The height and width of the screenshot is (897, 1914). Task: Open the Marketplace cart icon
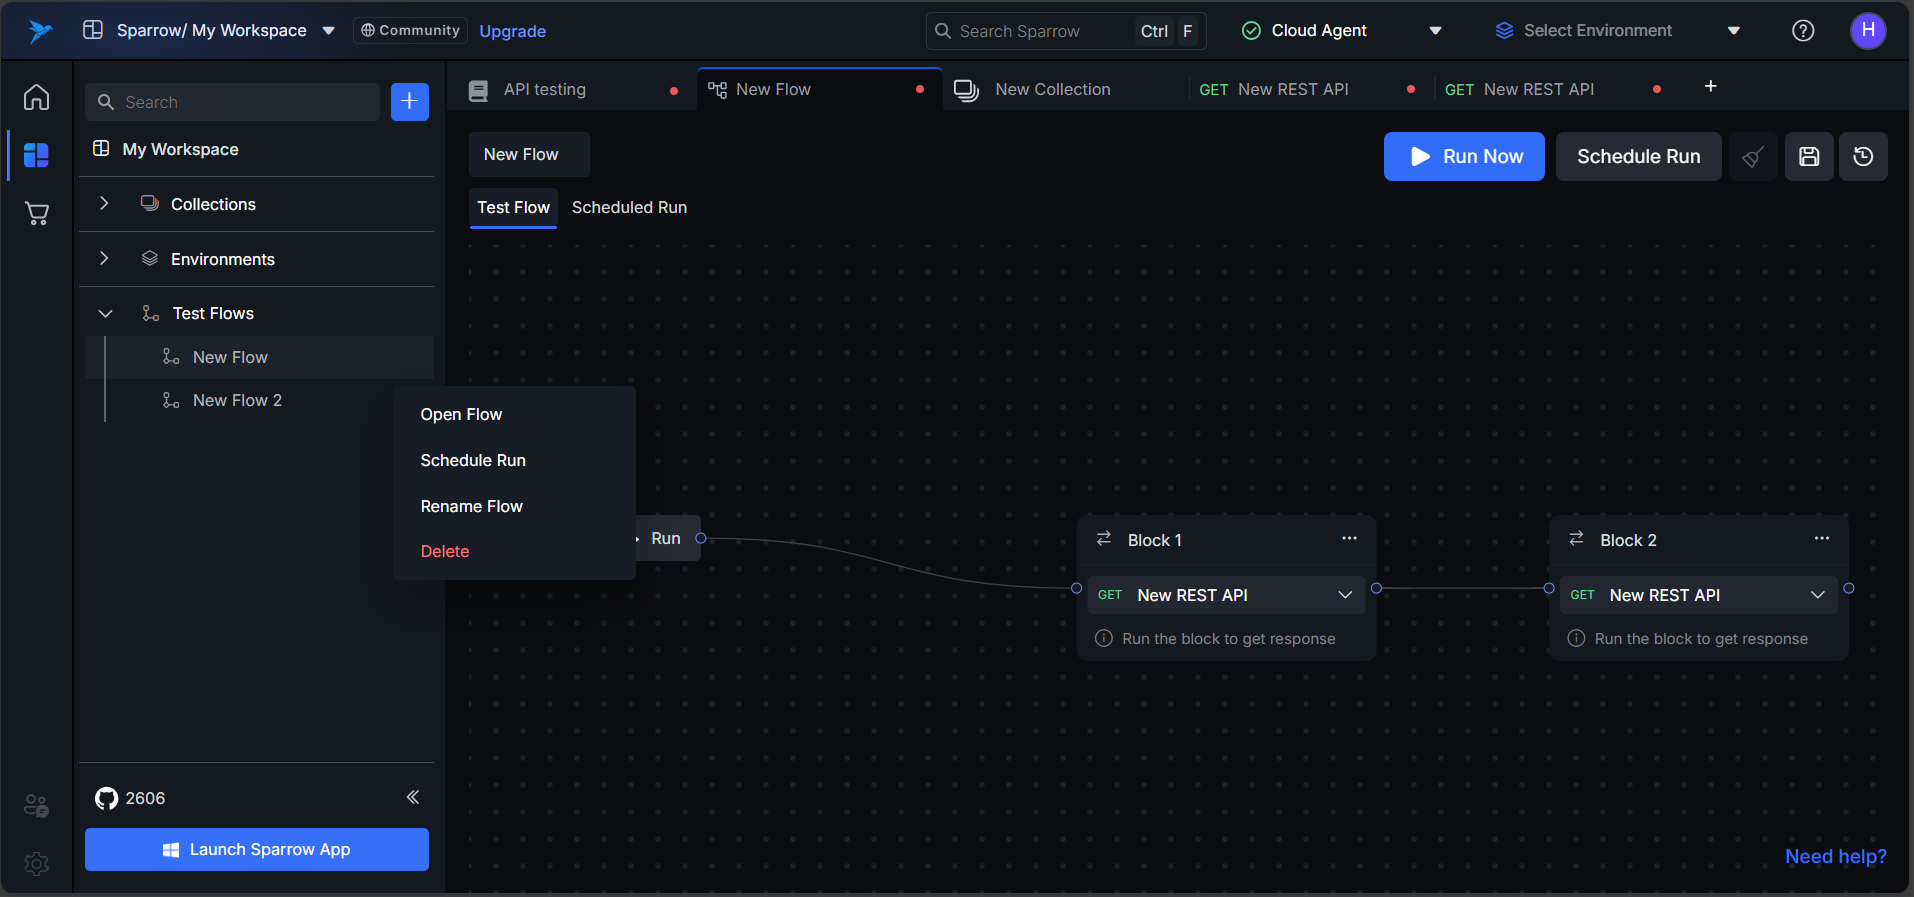tap(37, 213)
